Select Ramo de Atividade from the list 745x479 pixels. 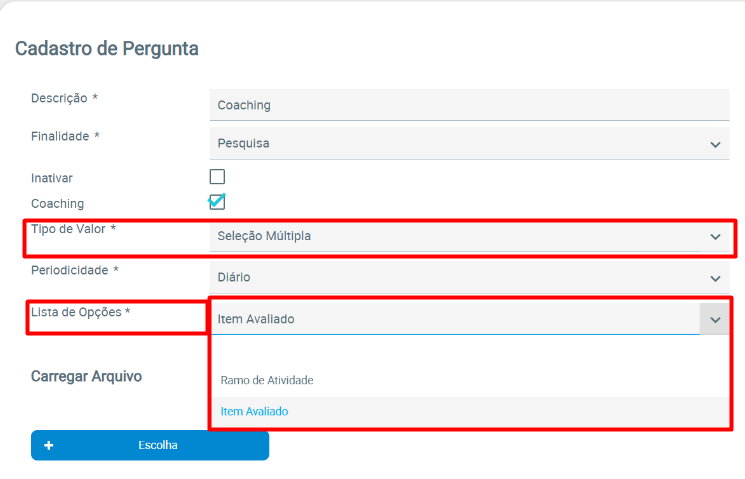[267, 380]
